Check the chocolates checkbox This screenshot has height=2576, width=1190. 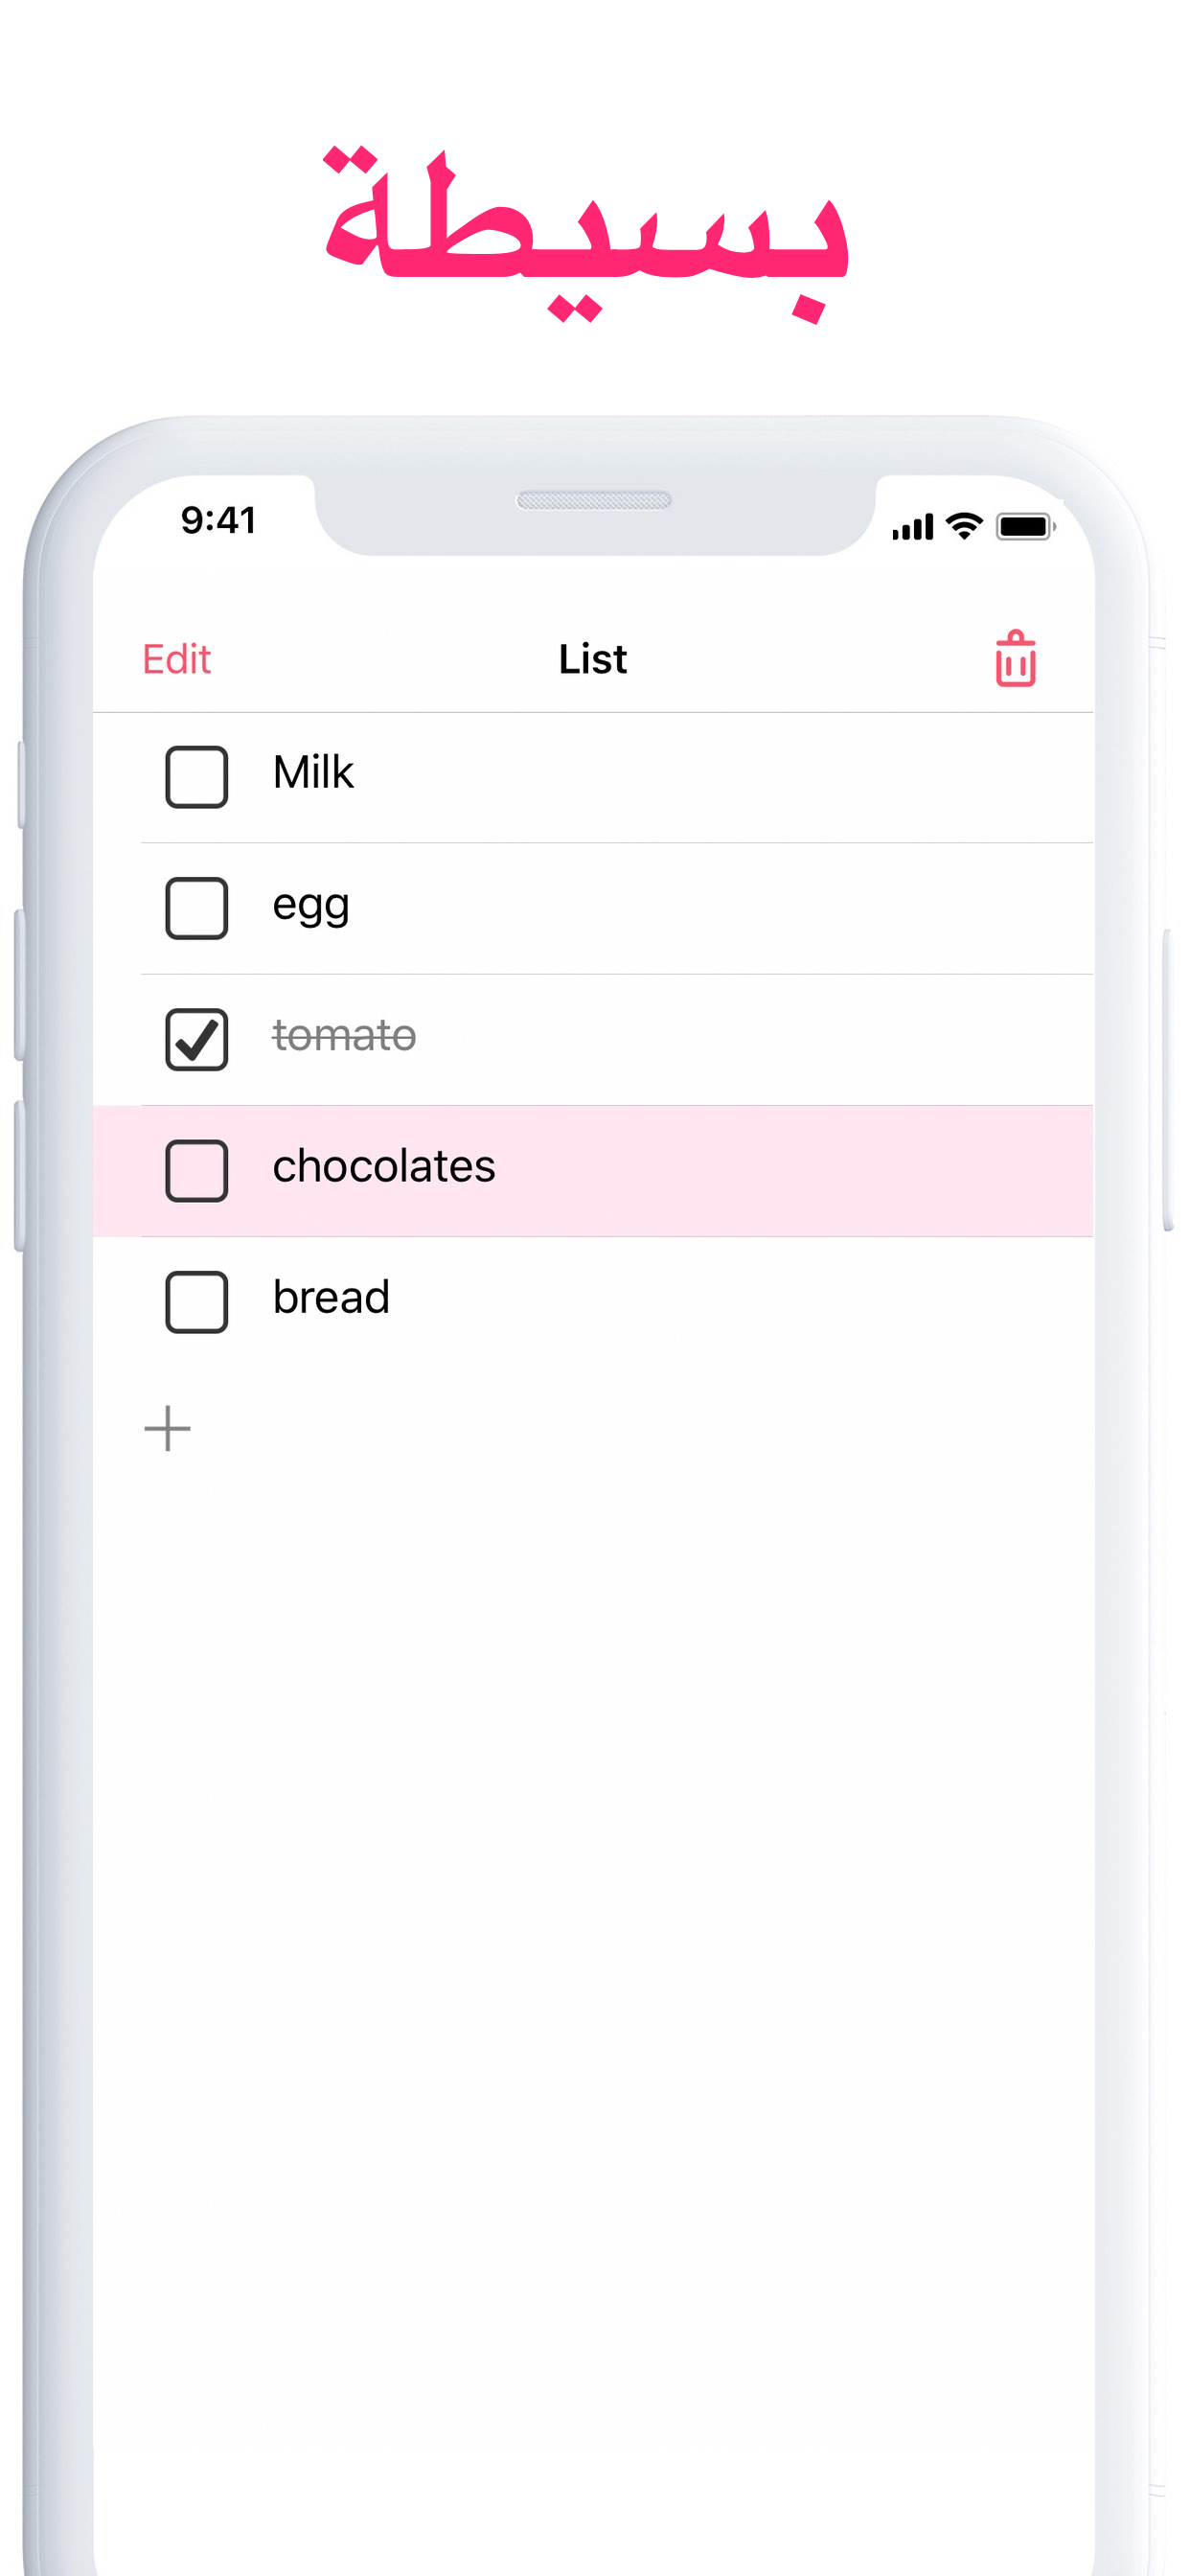[196, 1170]
